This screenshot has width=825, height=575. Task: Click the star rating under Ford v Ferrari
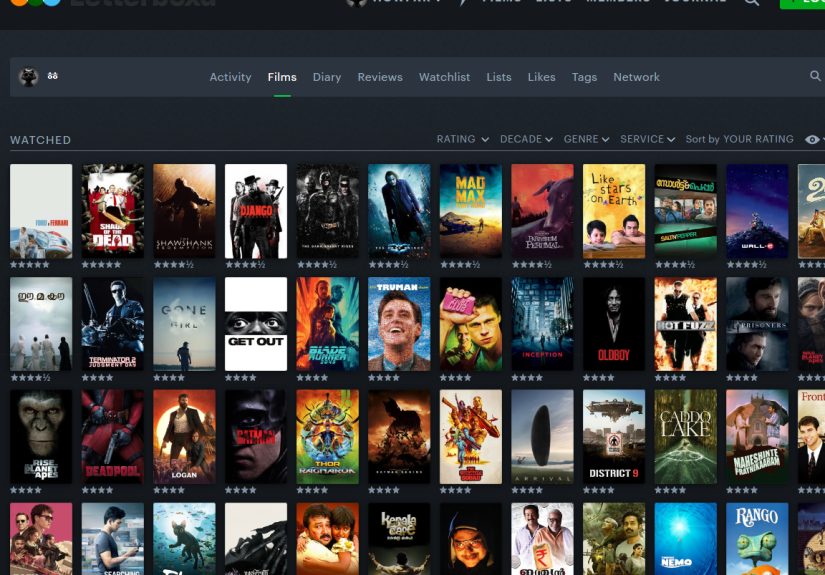click(30, 265)
